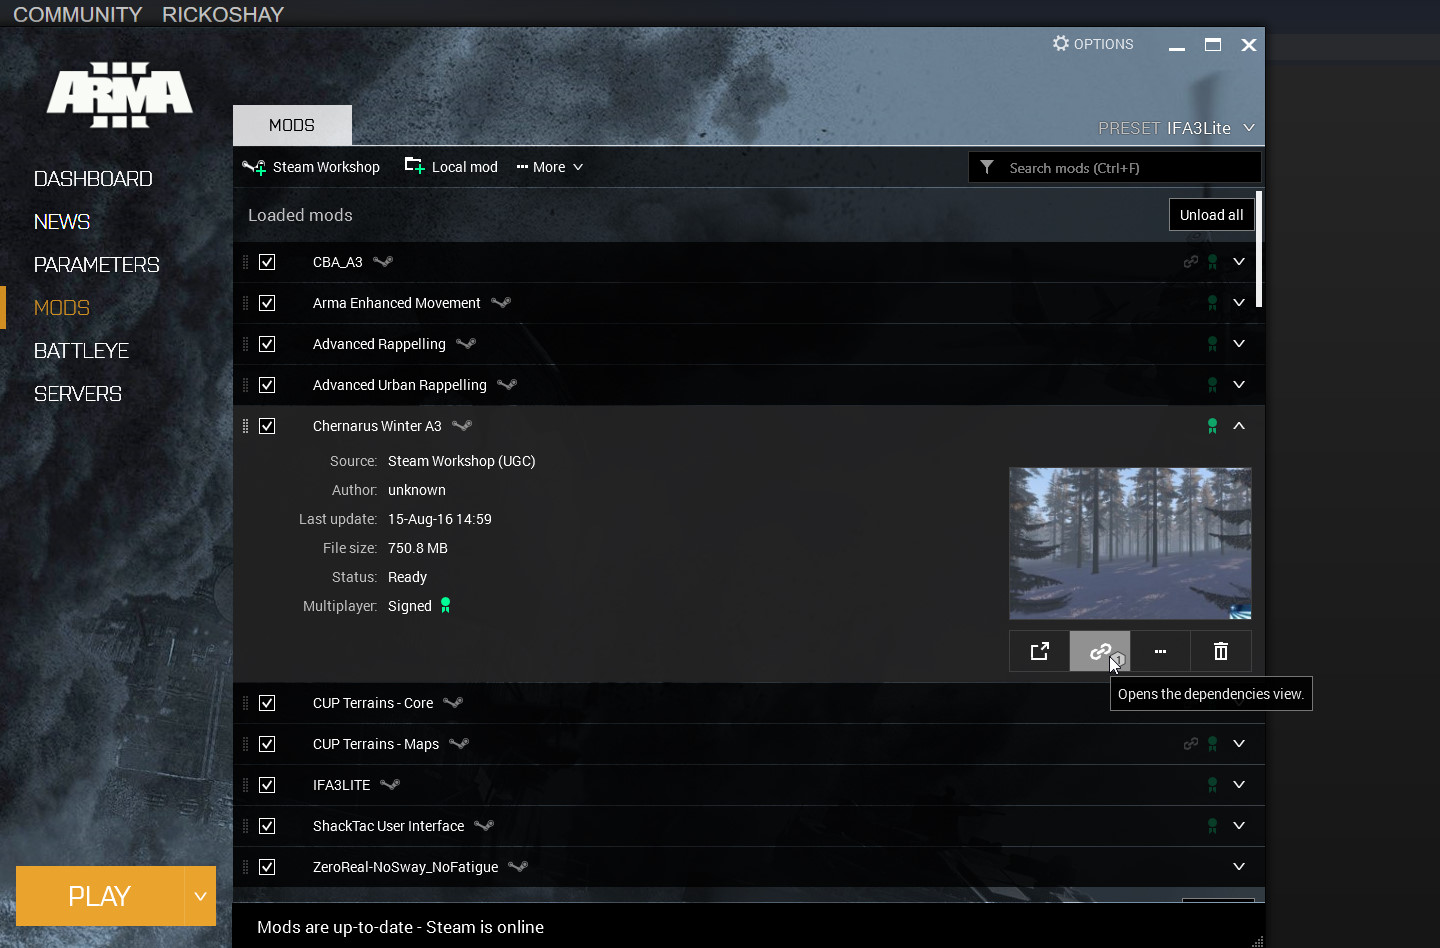The width and height of the screenshot is (1440, 948).
Task: Go to the Dashboard section
Action: 93,179
